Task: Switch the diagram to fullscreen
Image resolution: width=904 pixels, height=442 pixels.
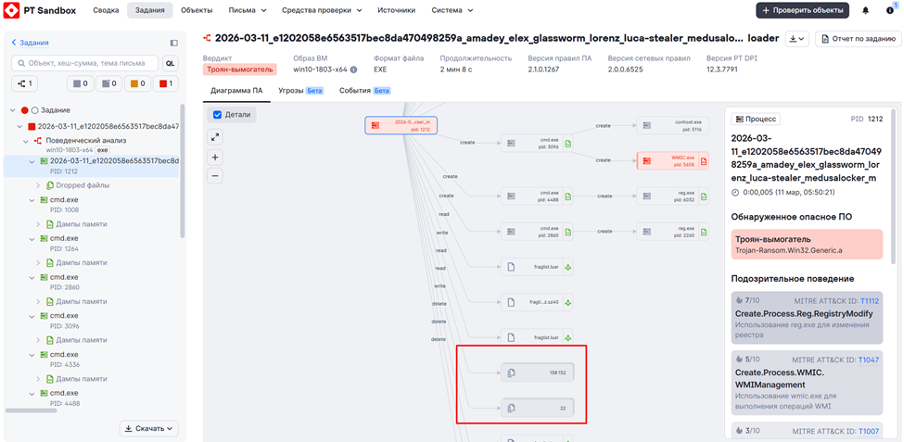Action: coord(215,137)
